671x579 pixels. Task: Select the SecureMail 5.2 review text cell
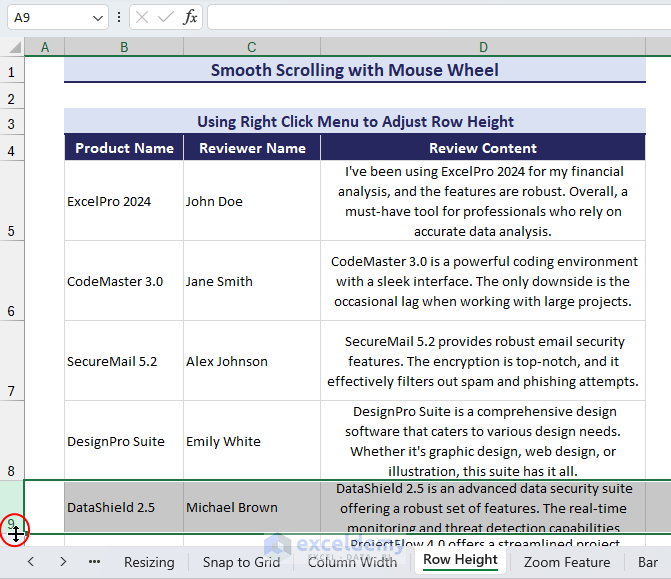click(x=483, y=361)
